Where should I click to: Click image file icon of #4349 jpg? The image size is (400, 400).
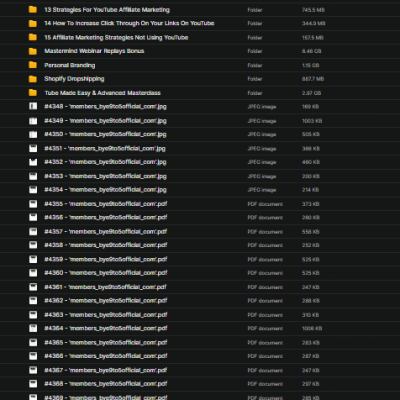33,121
